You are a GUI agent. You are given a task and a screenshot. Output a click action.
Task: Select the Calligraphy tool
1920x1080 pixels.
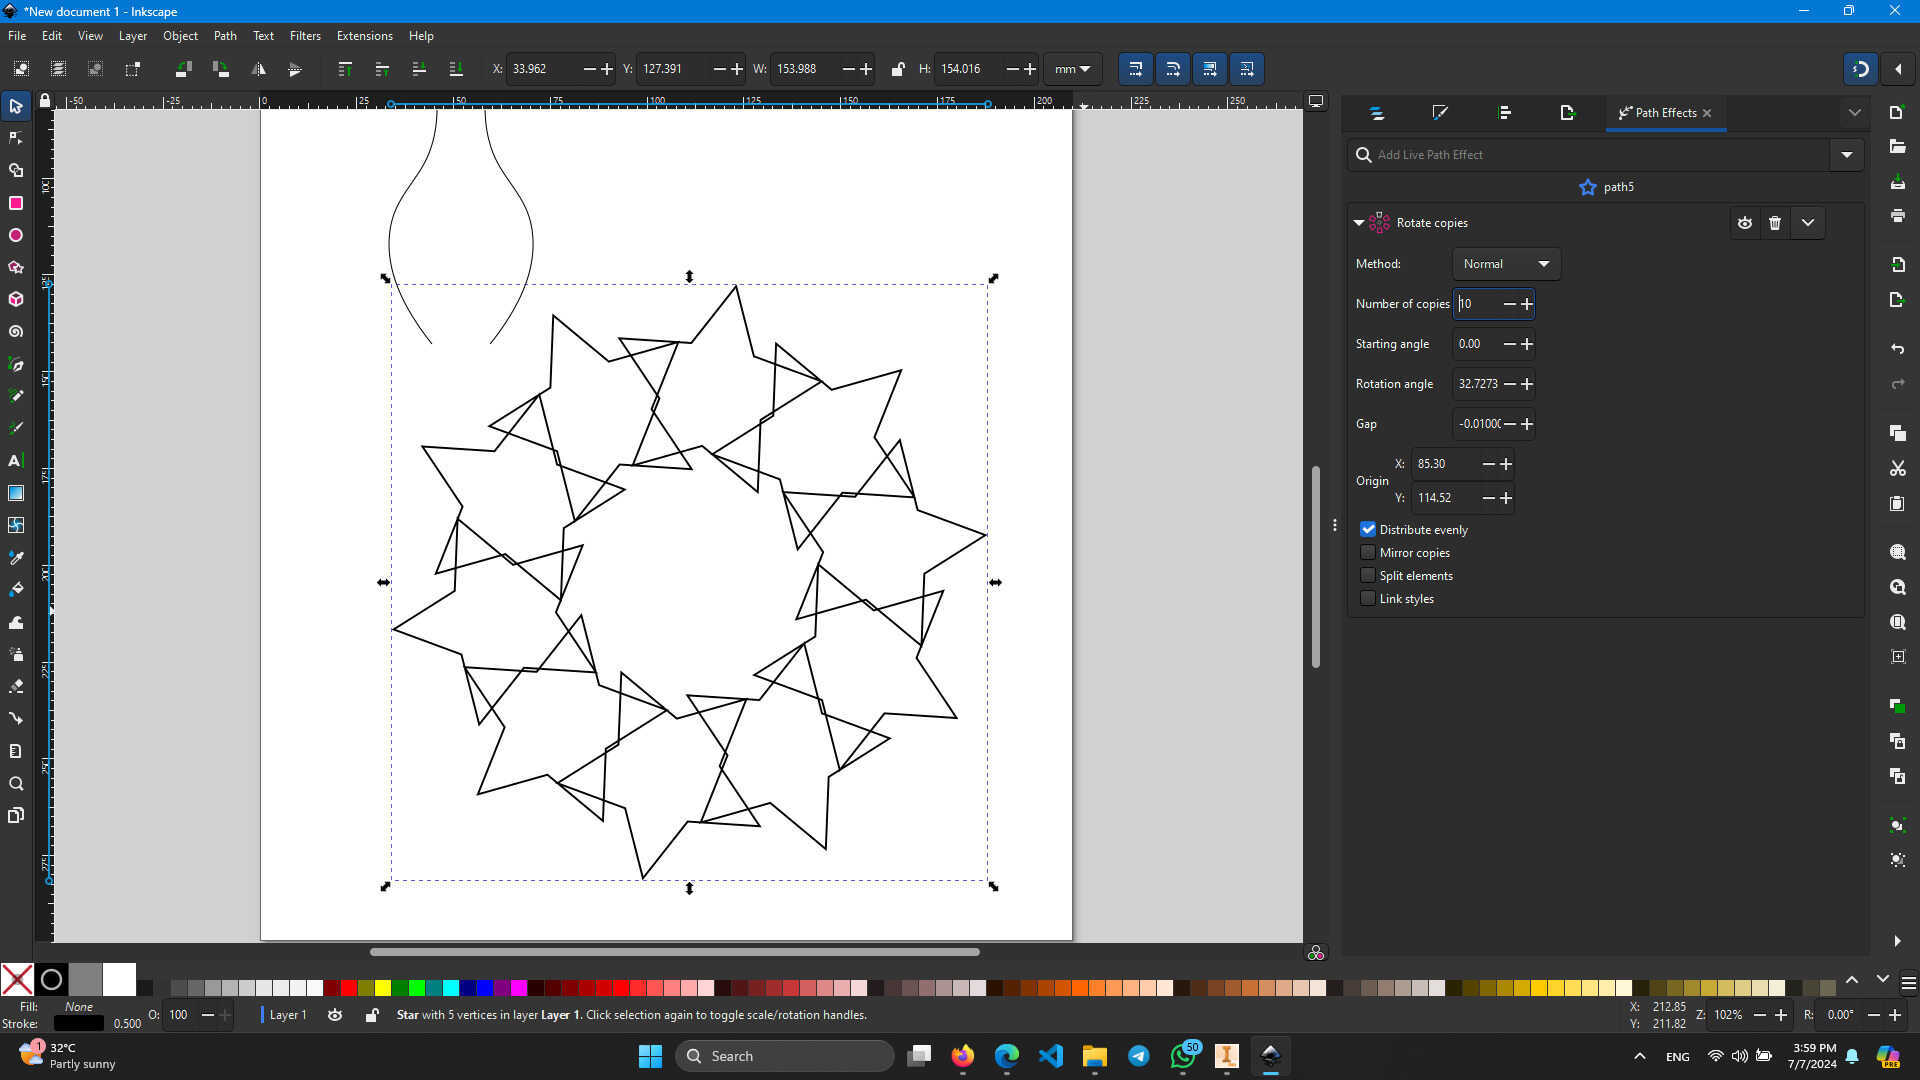click(x=16, y=428)
